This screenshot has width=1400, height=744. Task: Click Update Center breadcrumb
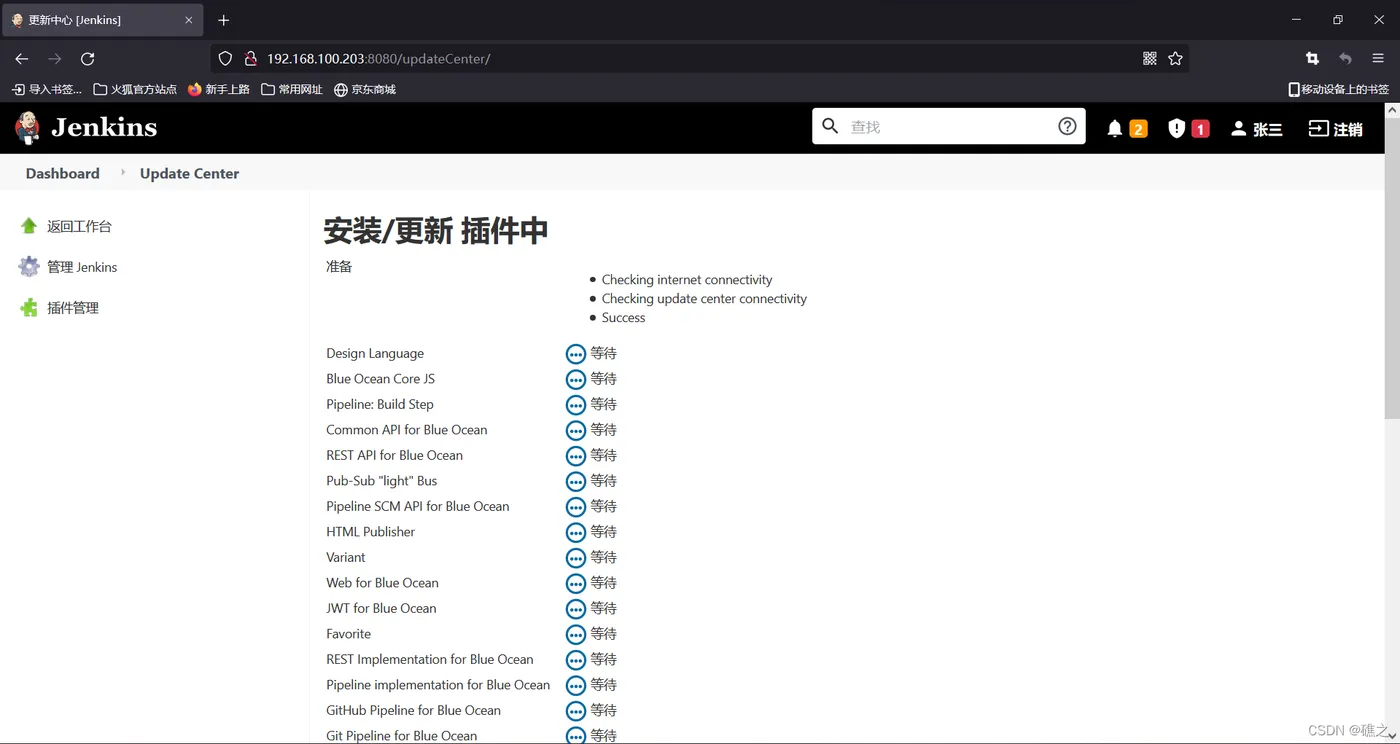189,173
